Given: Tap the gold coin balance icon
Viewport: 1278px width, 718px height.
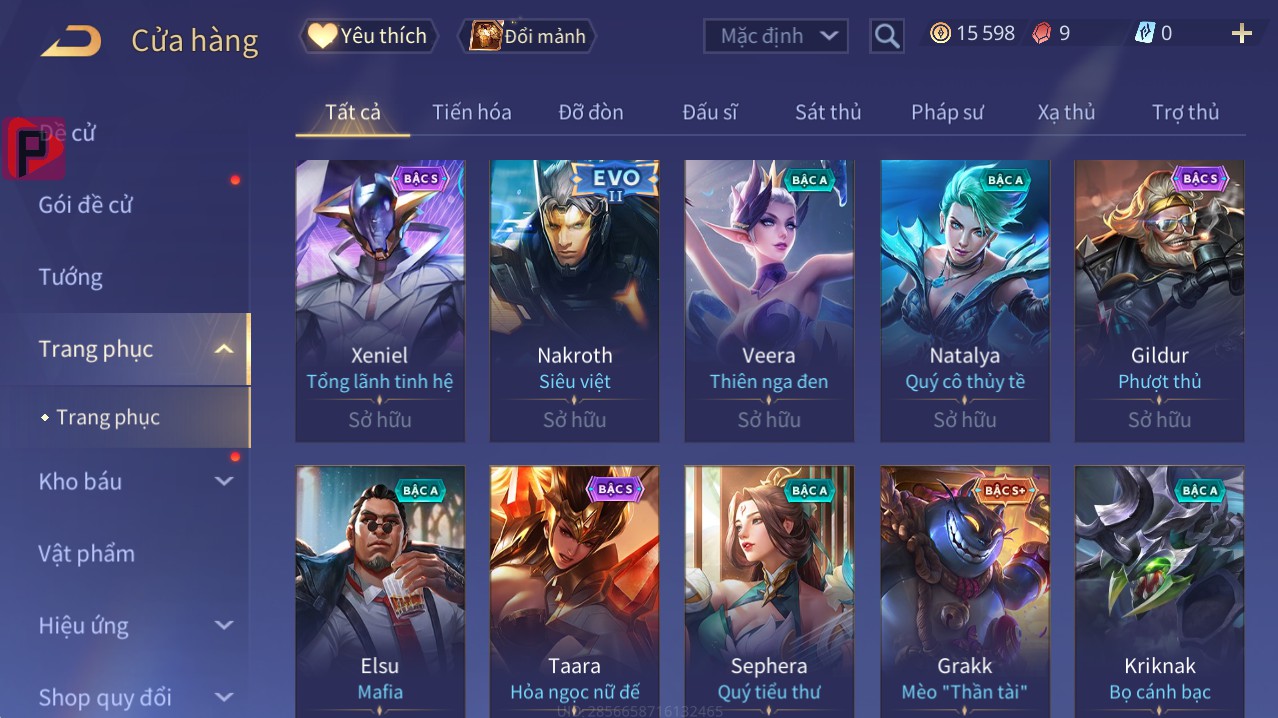Looking at the screenshot, I should pyautogui.click(x=940, y=34).
